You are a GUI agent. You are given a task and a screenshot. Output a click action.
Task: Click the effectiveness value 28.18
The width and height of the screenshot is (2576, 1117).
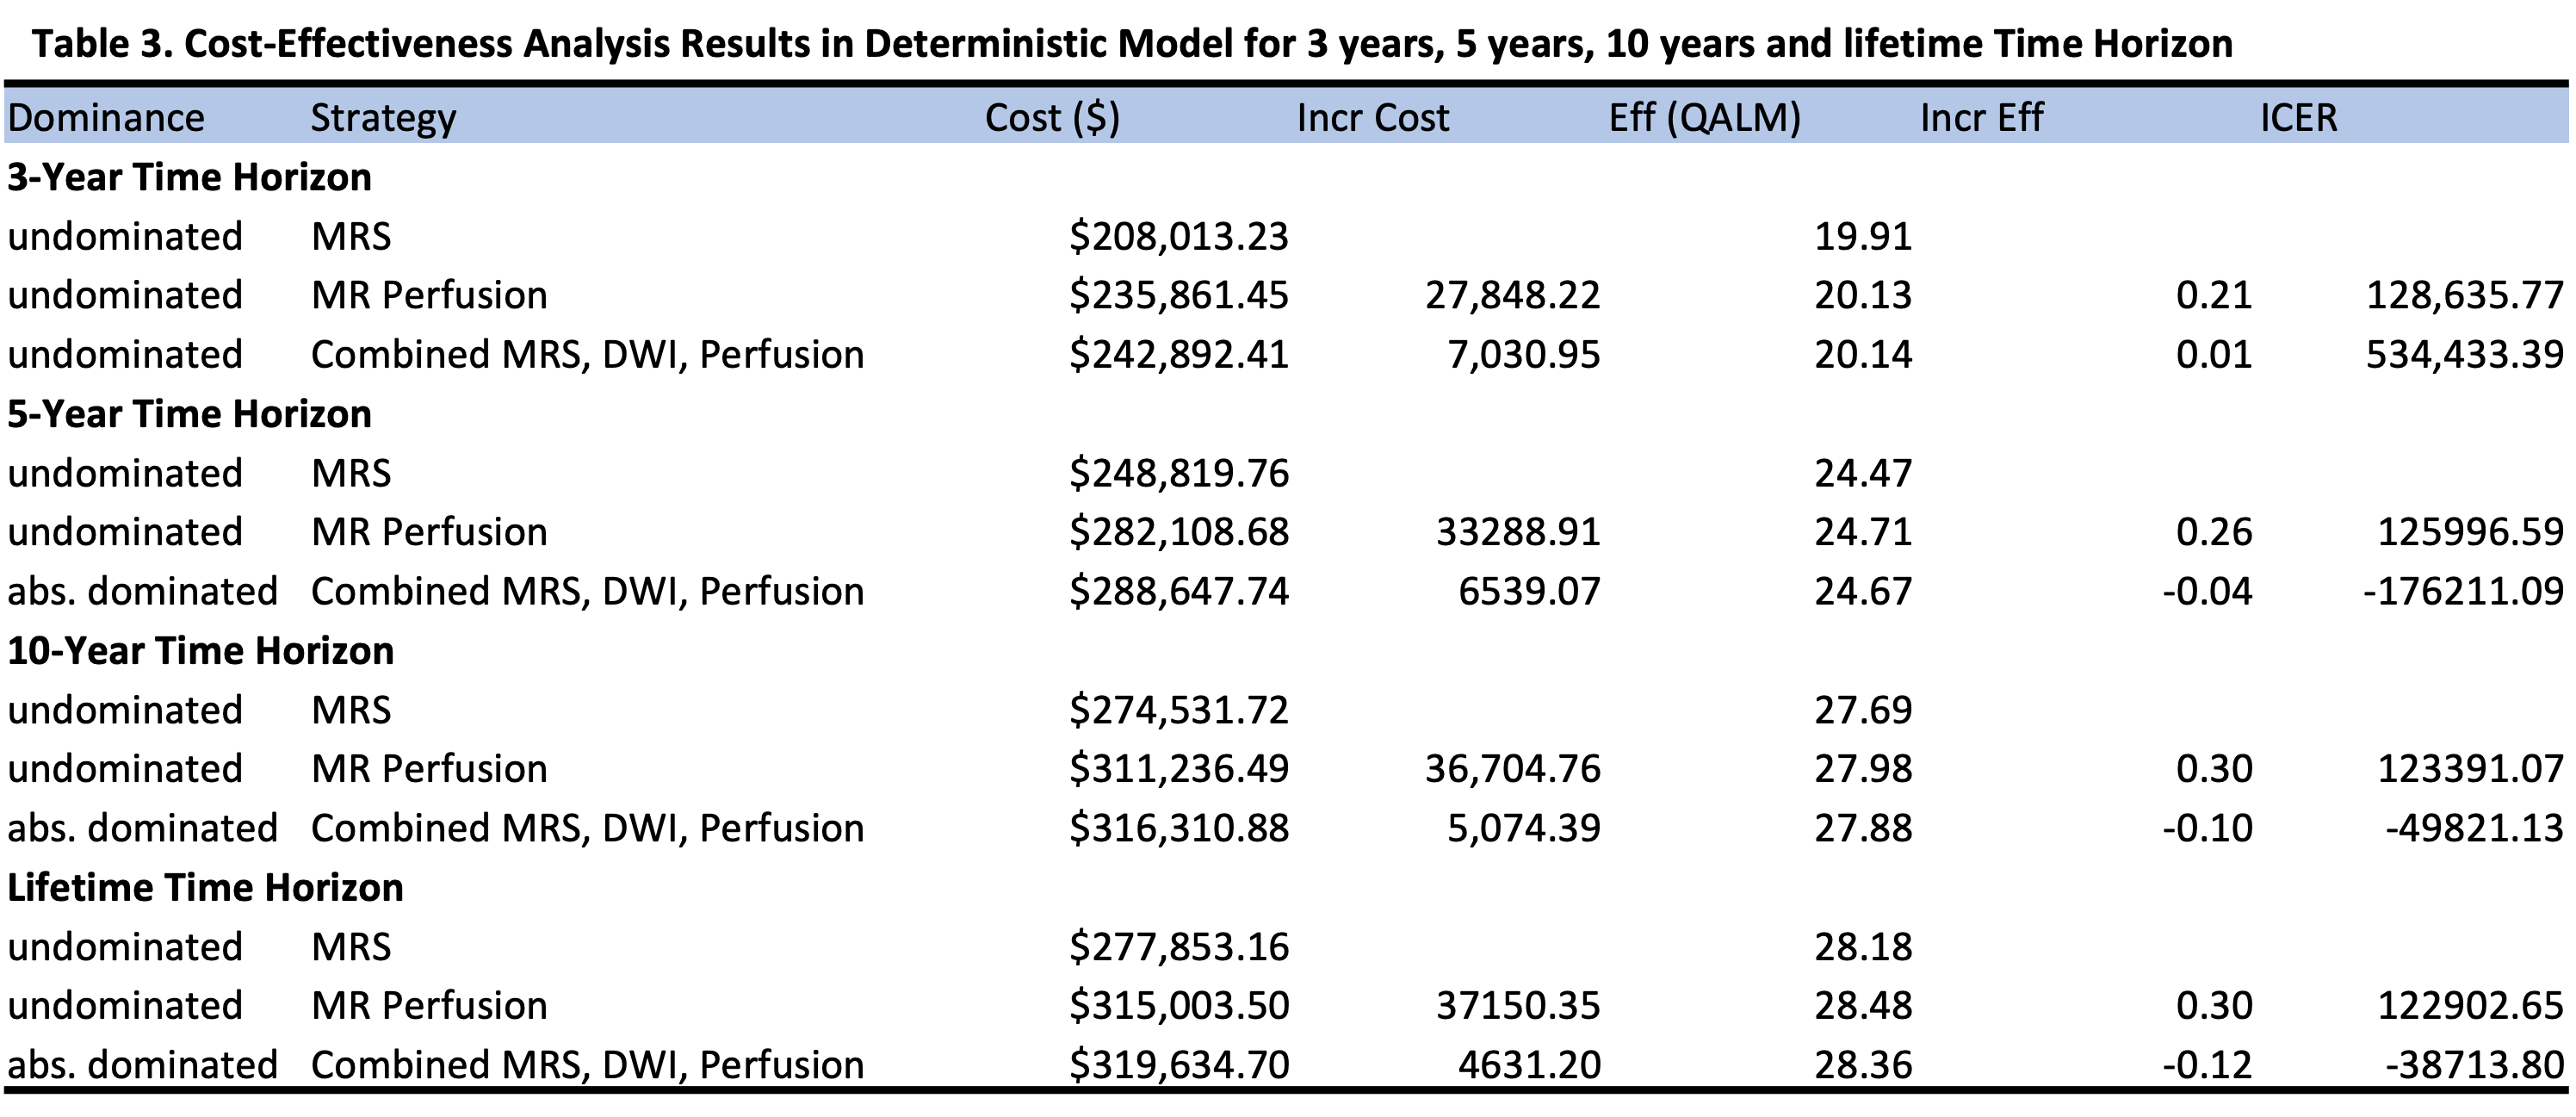(x=1862, y=947)
